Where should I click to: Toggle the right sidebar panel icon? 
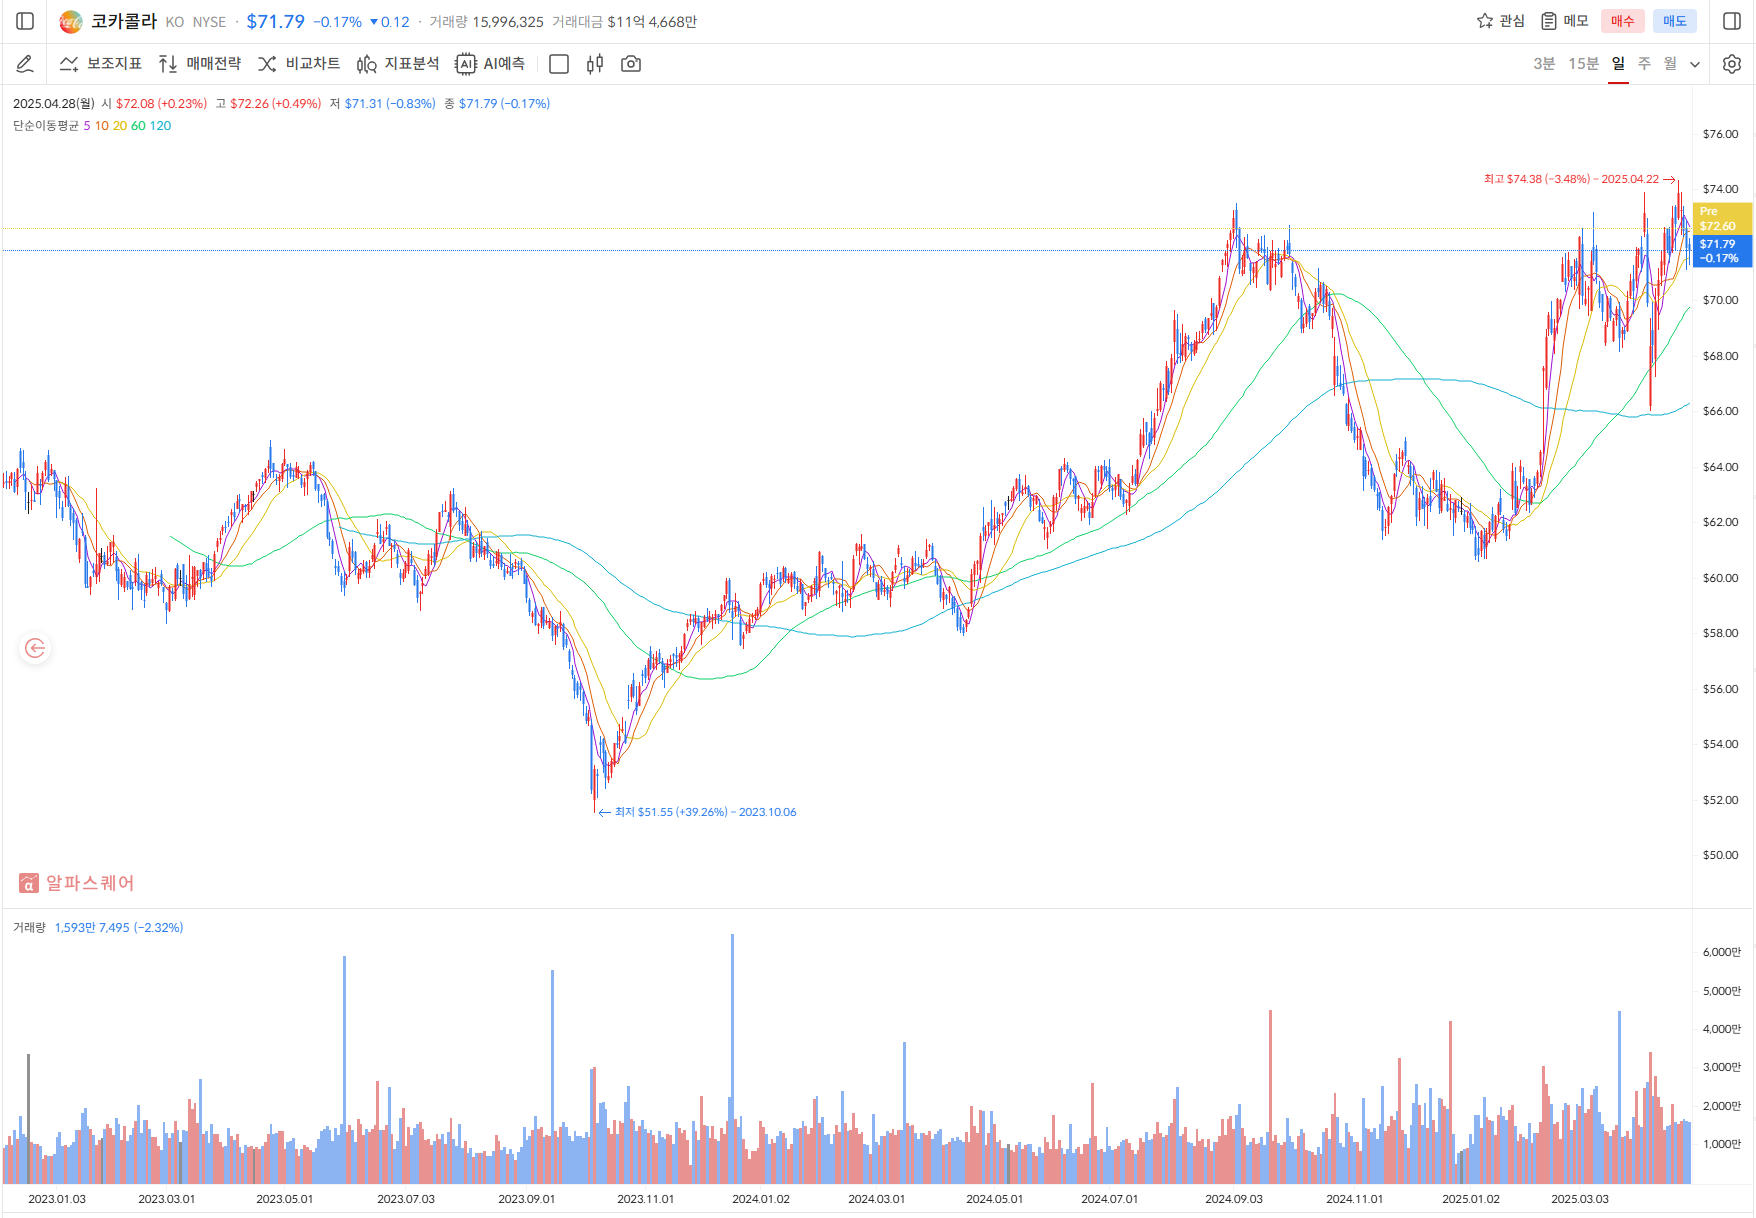[x=1732, y=21]
